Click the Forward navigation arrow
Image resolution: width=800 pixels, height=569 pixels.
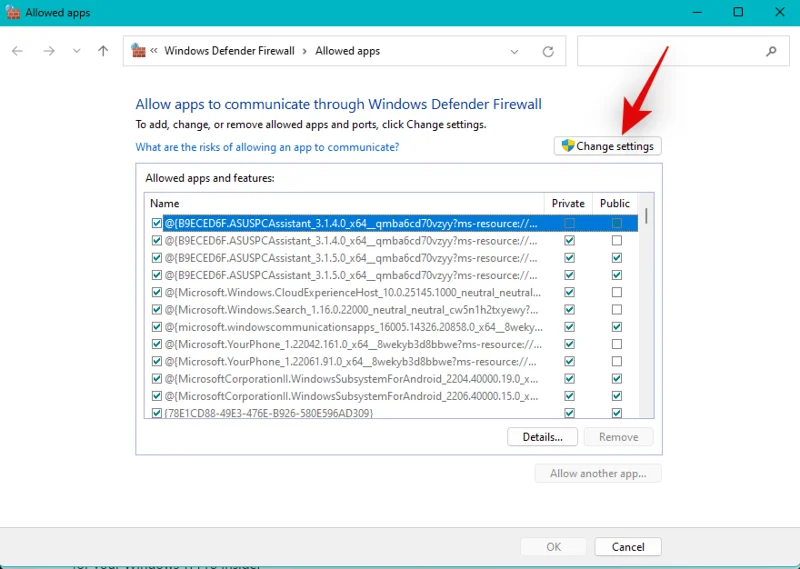pyautogui.click(x=48, y=51)
